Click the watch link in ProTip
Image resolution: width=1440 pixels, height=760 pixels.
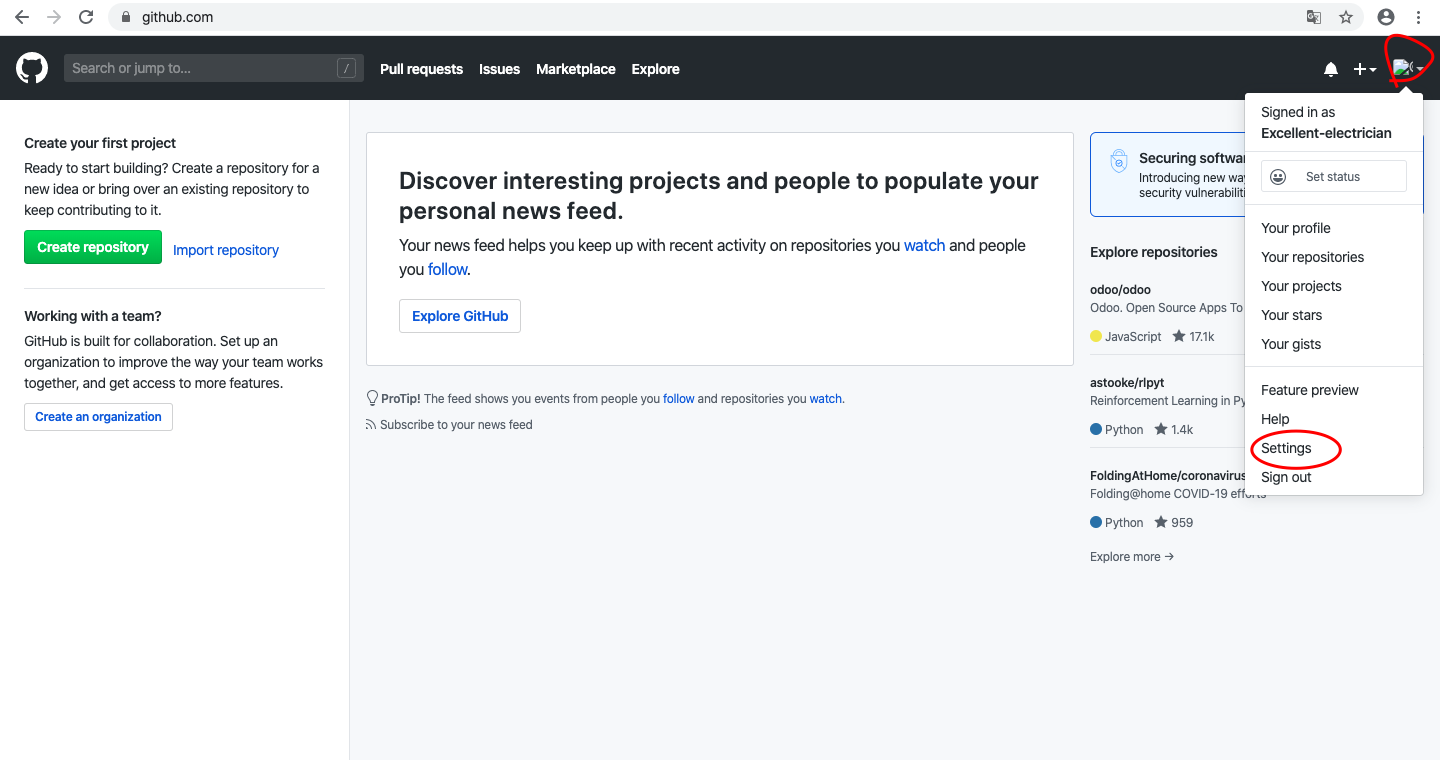coord(825,398)
